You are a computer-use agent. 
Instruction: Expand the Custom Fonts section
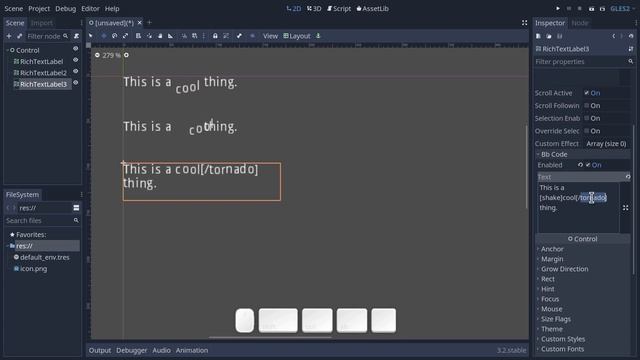583,349
